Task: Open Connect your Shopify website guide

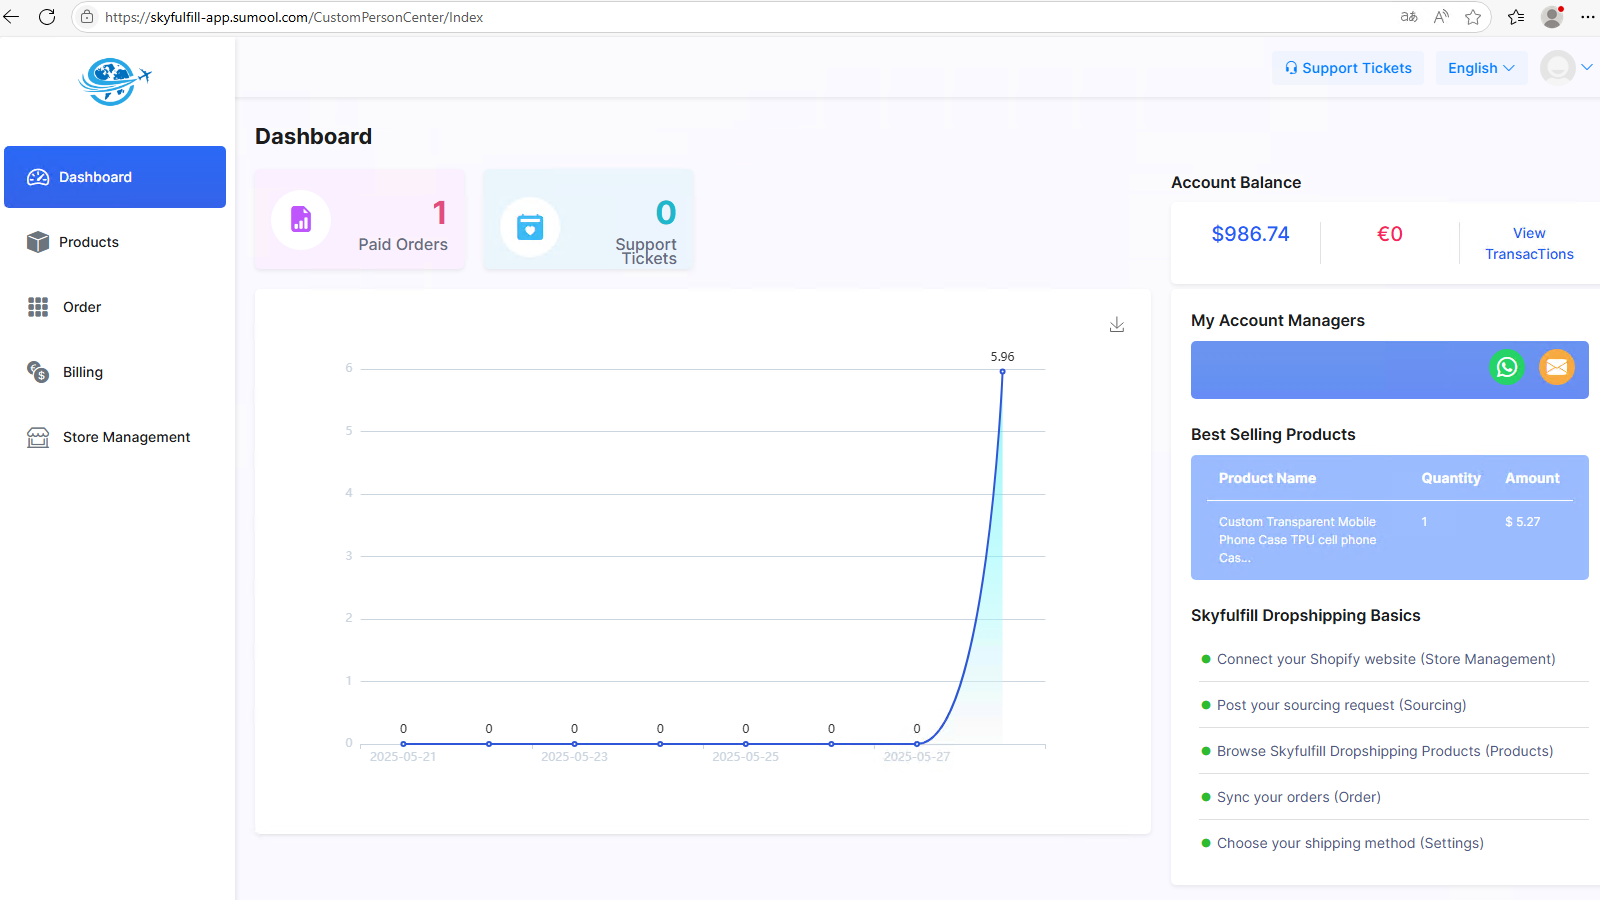Action: (x=1386, y=659)
